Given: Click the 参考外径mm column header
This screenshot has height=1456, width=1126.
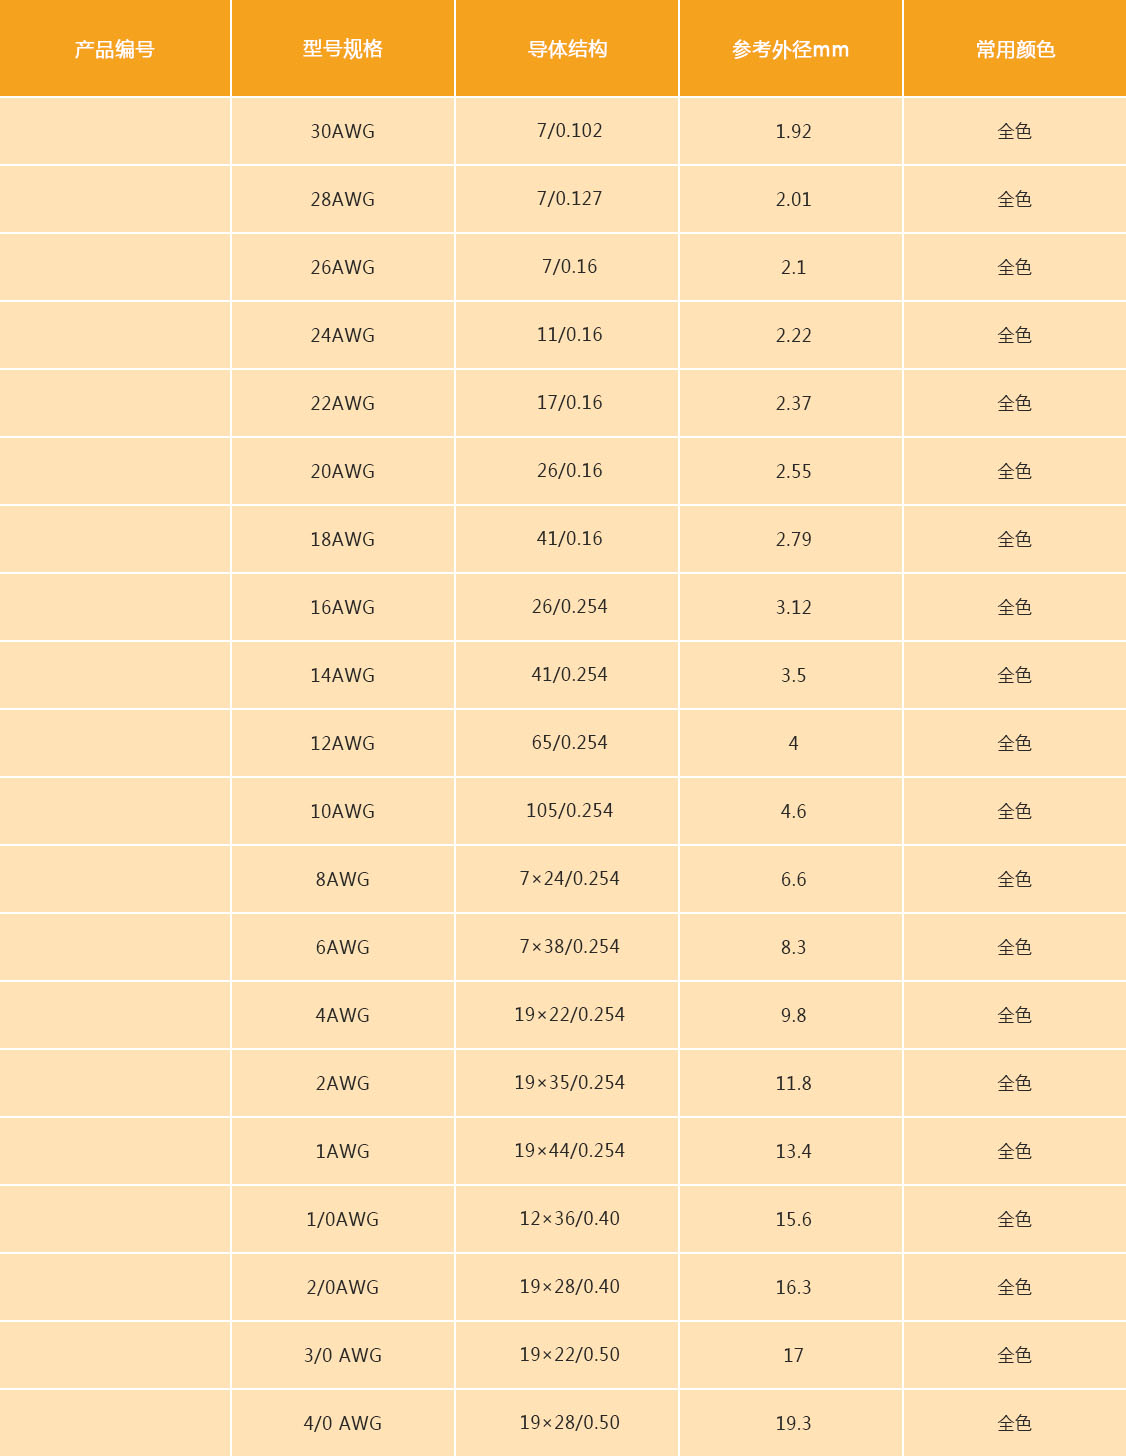Looking at the screenshot, I should [x=790, y=49].
